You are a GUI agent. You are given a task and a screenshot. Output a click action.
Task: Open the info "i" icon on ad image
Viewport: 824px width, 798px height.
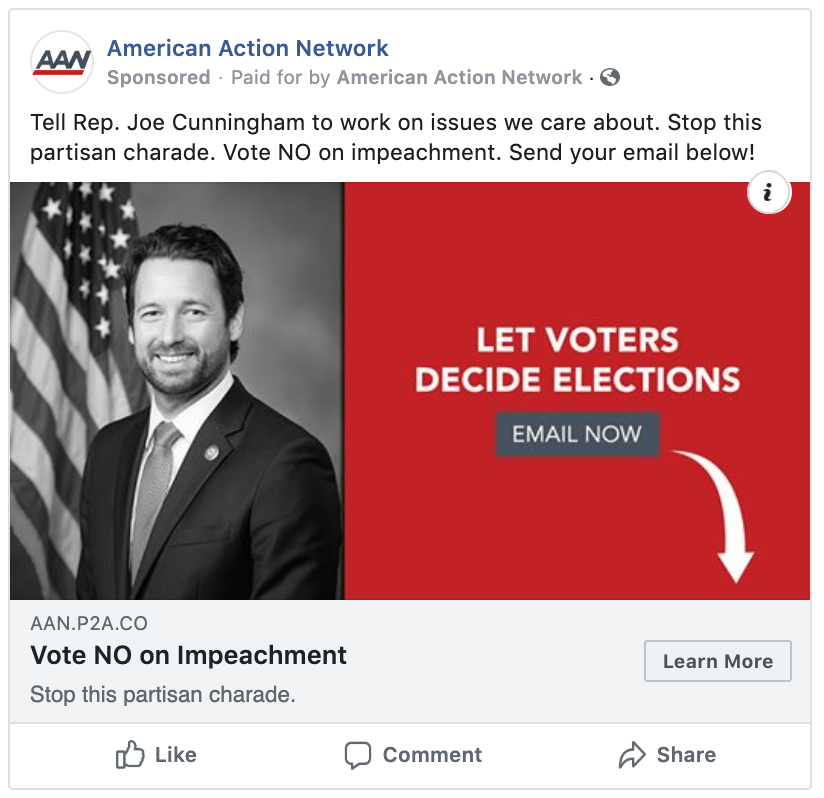pos(768,194)
